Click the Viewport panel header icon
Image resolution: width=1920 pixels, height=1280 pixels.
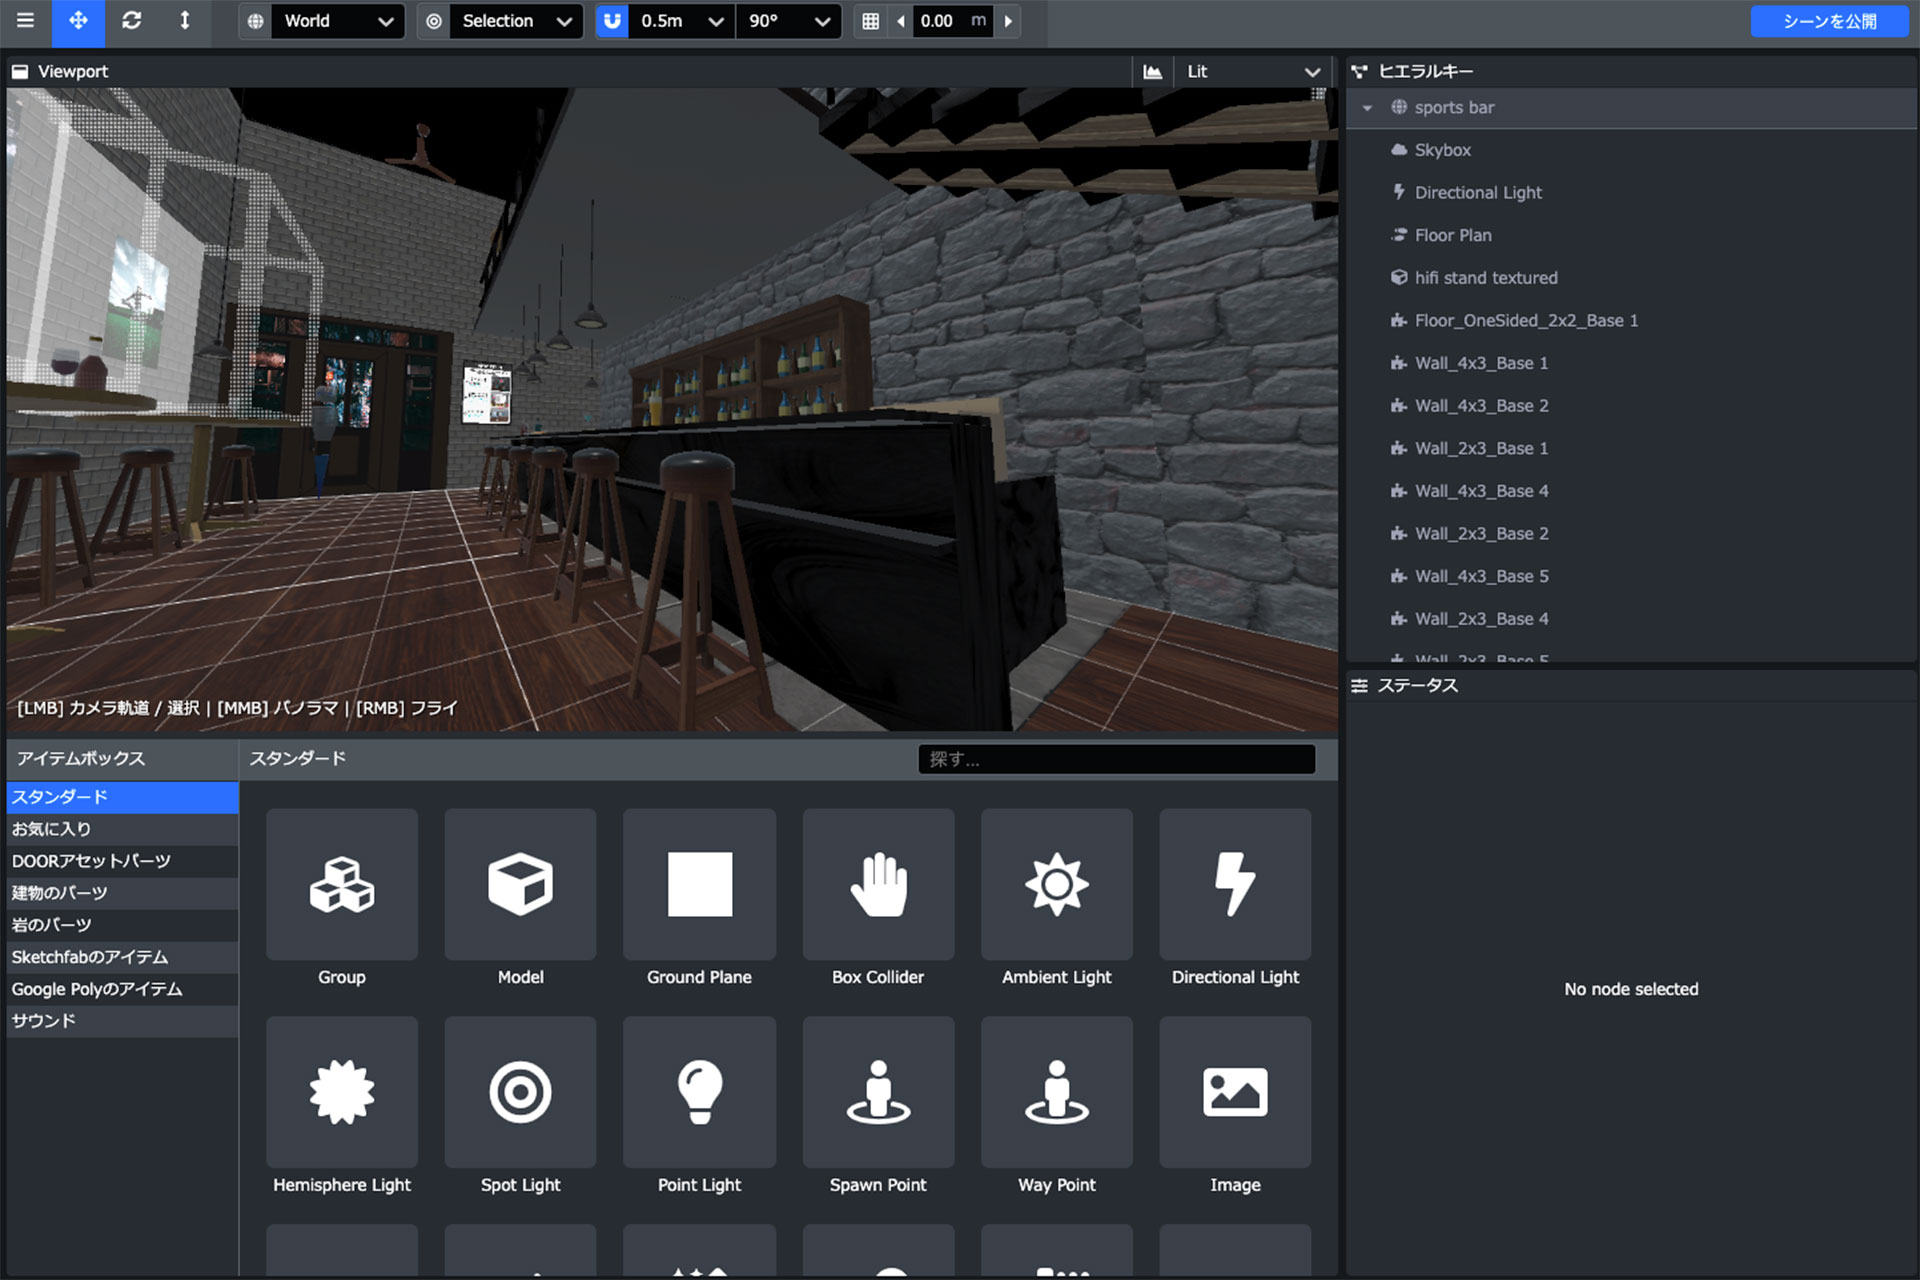[20, 72]
